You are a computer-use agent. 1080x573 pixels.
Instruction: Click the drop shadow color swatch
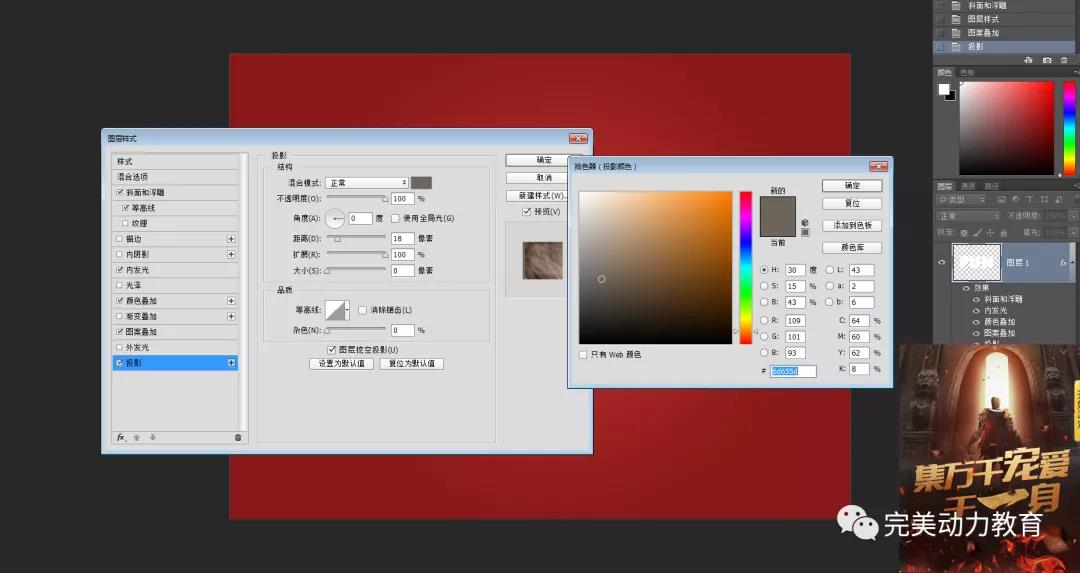(x=421, y=182)
